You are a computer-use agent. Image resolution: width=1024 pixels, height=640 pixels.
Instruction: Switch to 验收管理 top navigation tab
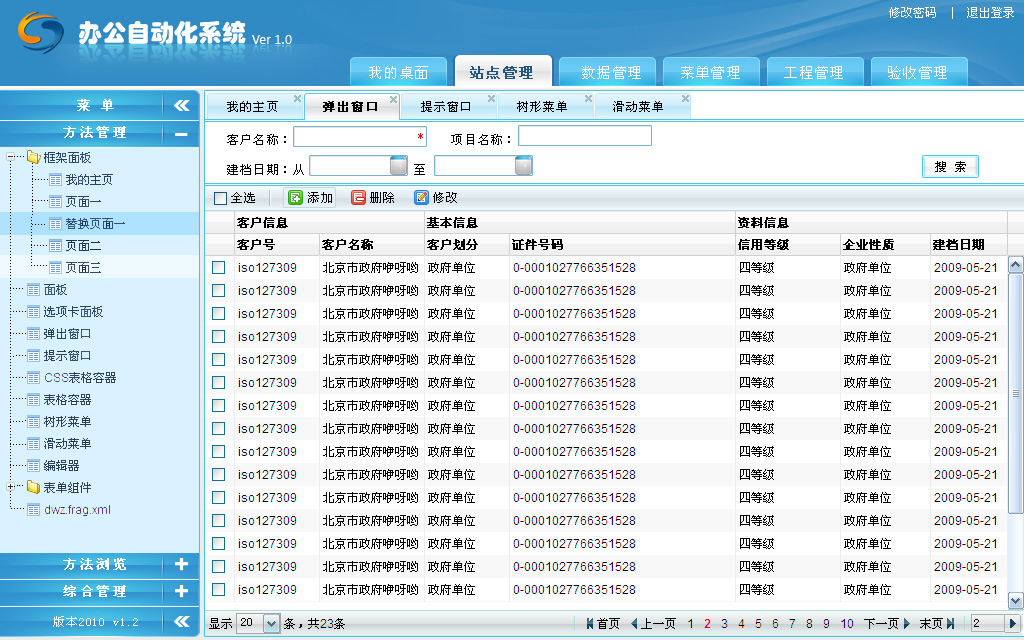coord(918,72)
